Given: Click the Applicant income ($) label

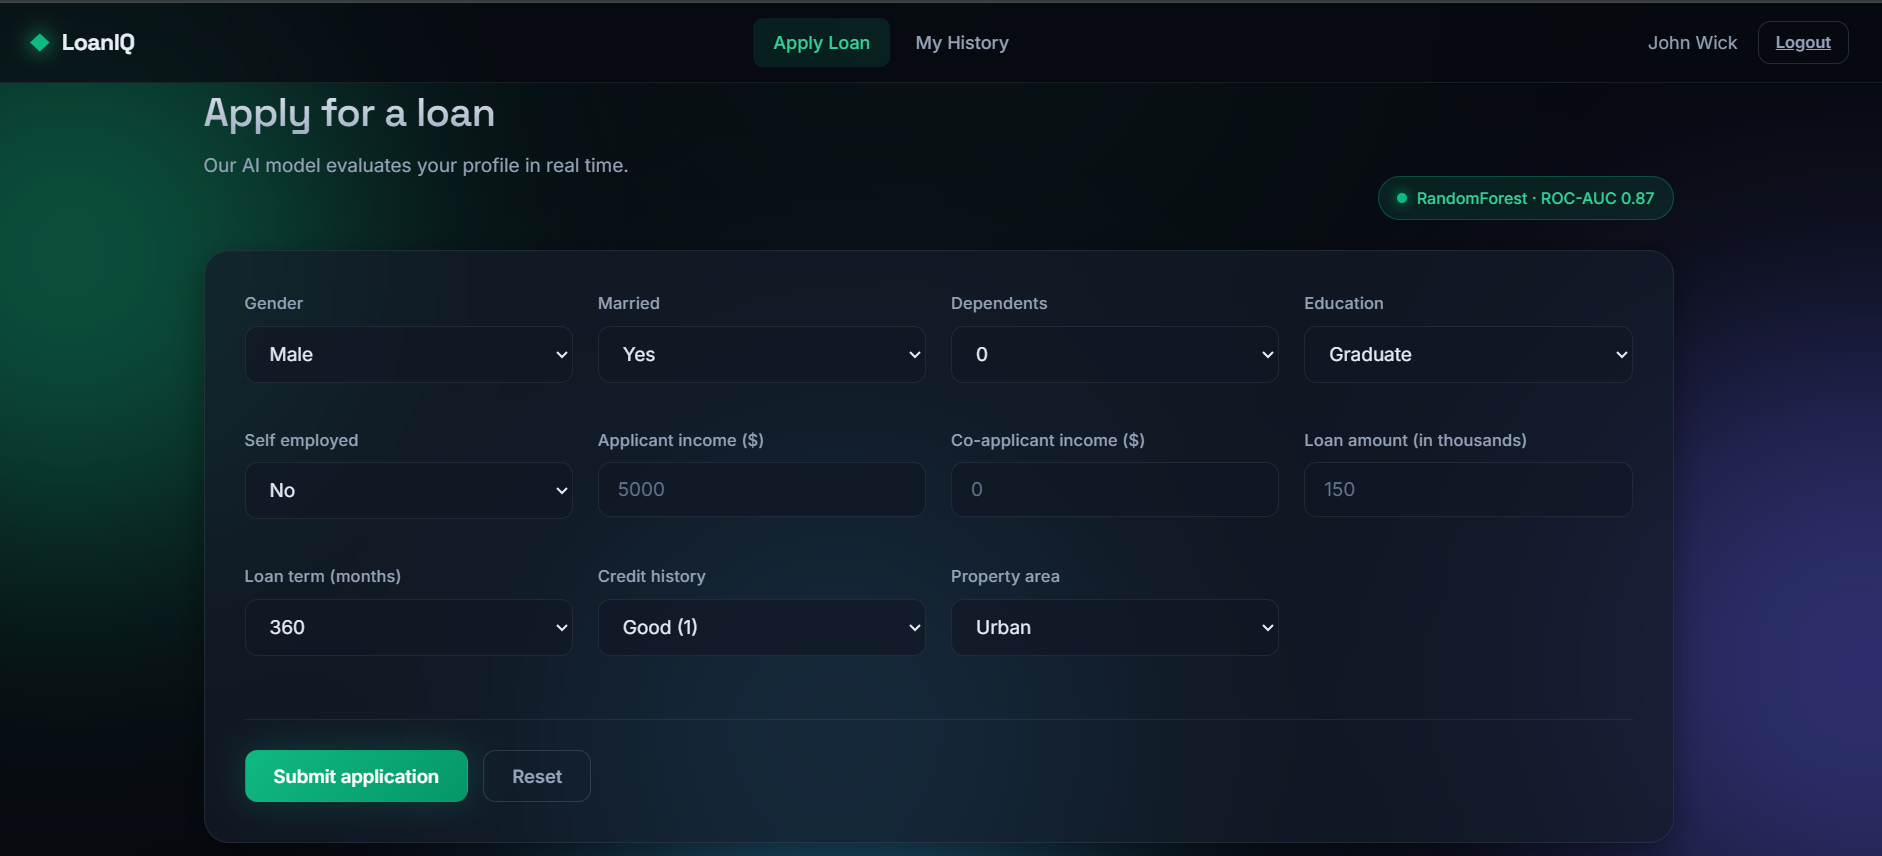Looking at the screenshot, I should [x=681, y=440].
